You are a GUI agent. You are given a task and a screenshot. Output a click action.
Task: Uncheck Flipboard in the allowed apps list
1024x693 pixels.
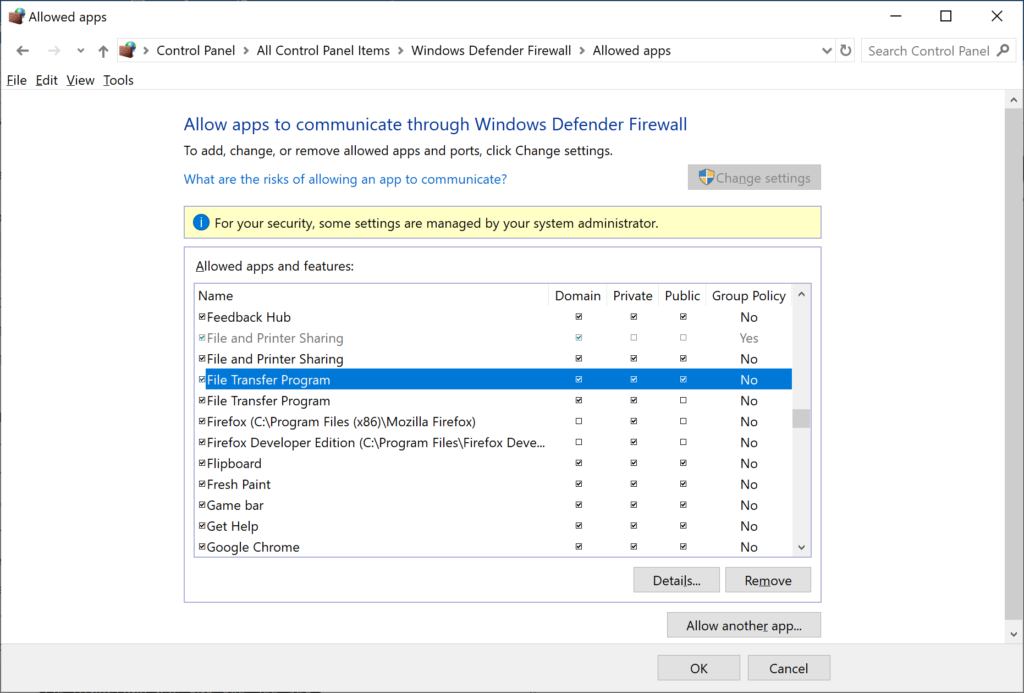pos(203,463)
